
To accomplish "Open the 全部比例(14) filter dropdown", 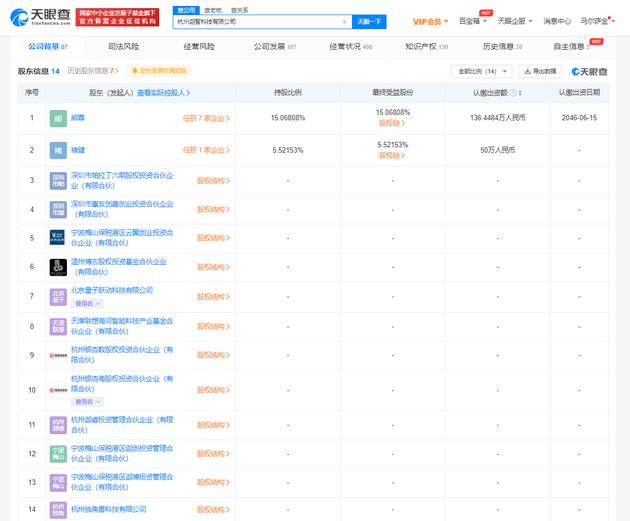I will click(x=472, y=71).
